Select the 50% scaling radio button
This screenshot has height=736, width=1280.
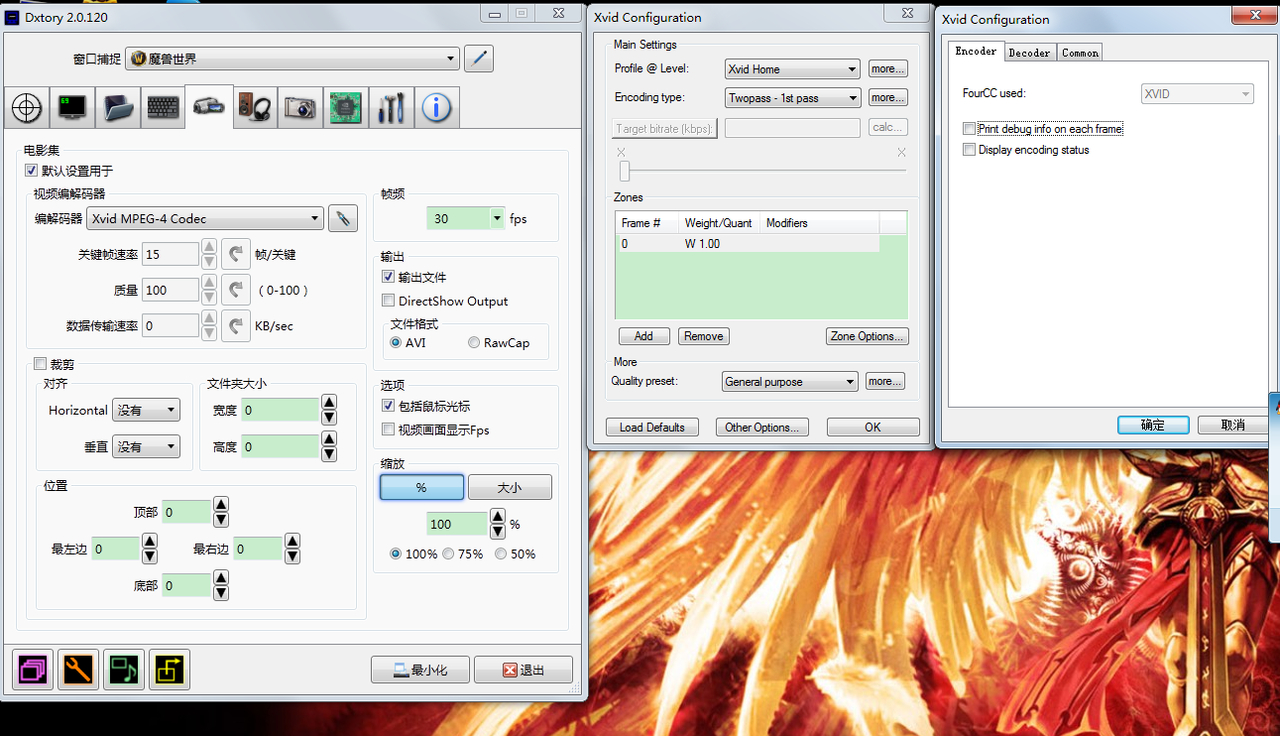coord(500,554)
